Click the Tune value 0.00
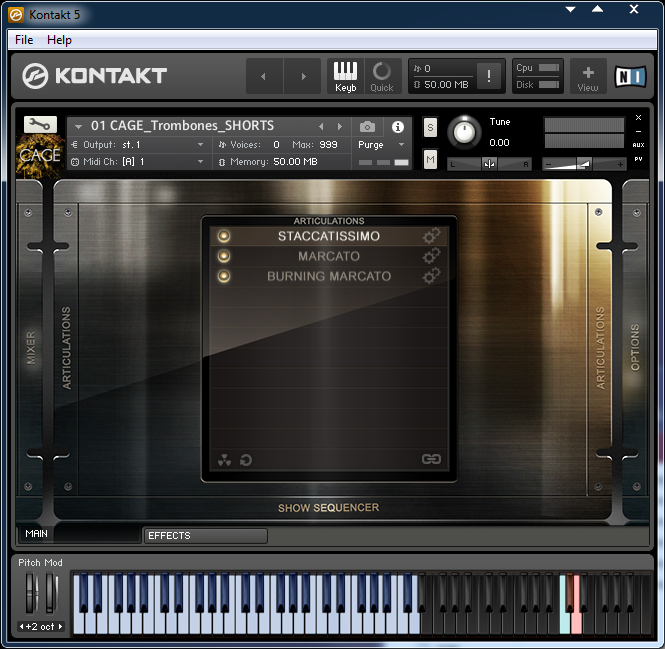The width and height of the screenshot is (665, 649). pyautogui.click(x=499, y=143)
